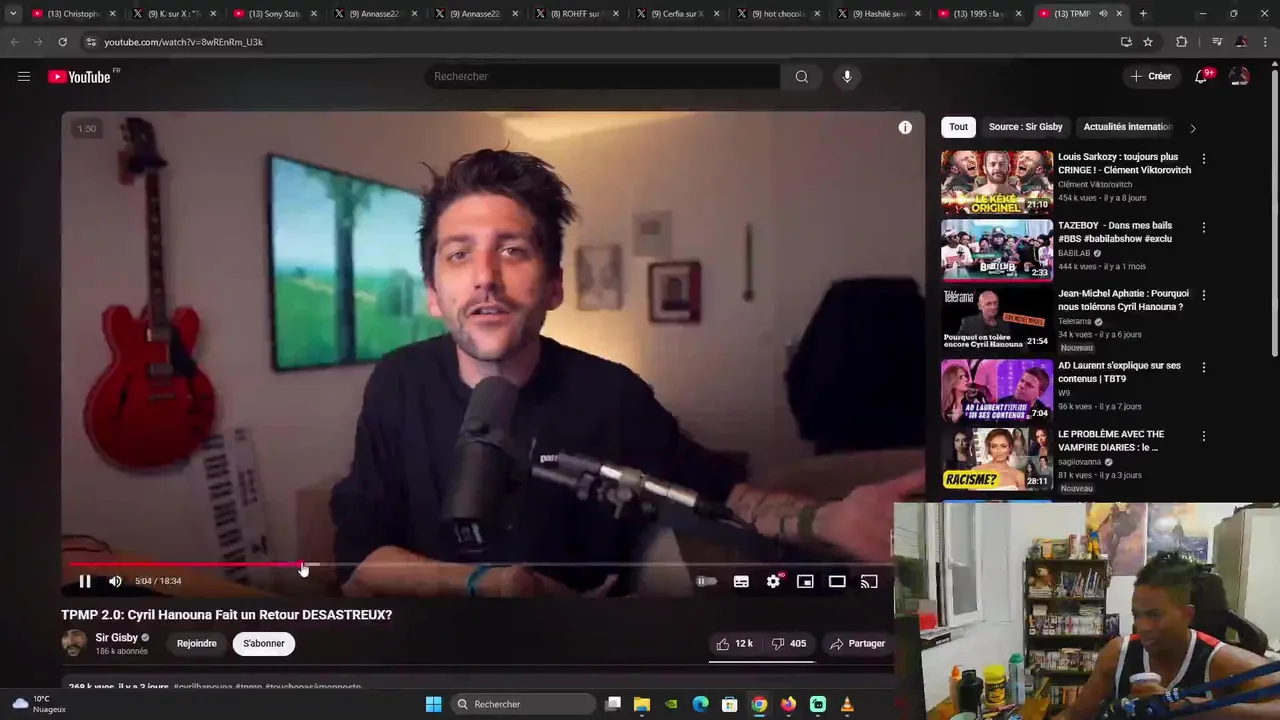The width and height of the screenshot is (1280, 720).
Task: Click the taskbar Rechercher search box
Action: point(522,704)
